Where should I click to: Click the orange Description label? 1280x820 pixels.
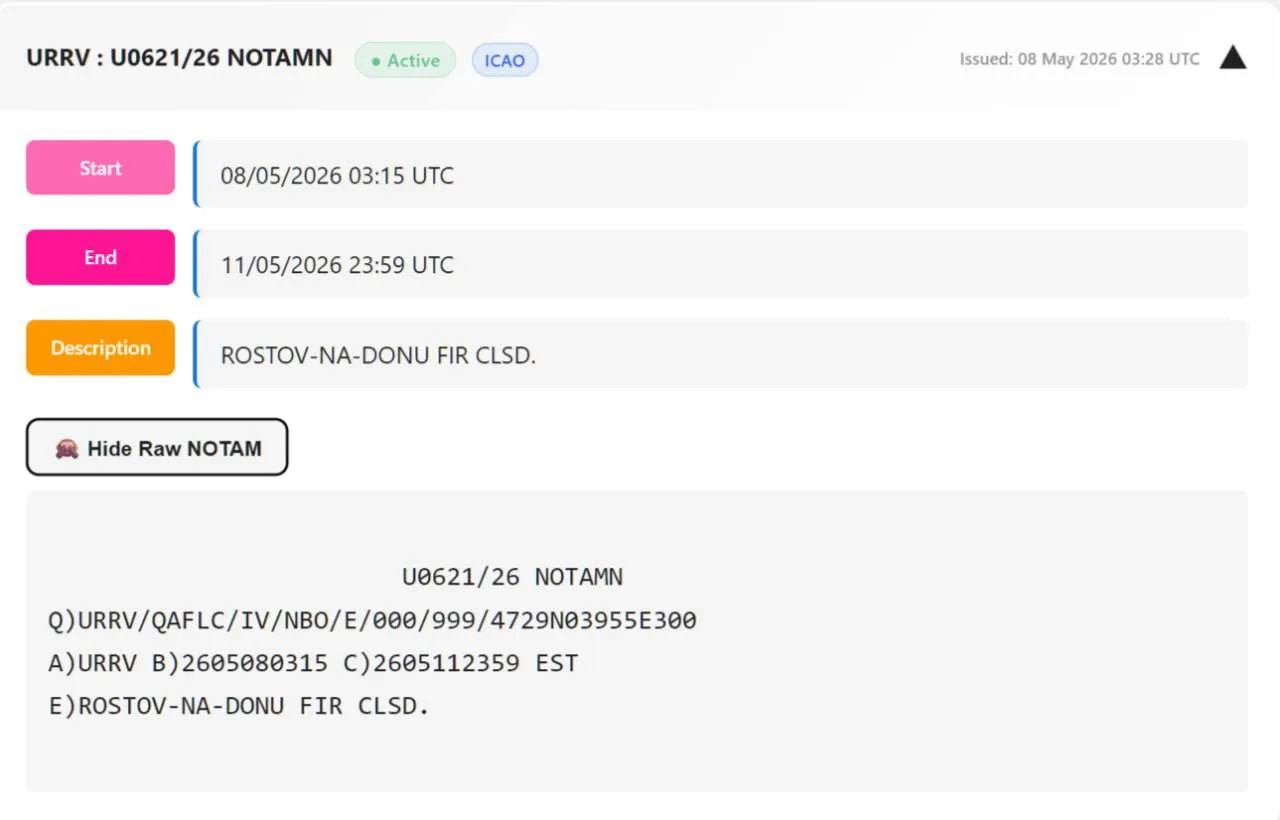point(100,348)
